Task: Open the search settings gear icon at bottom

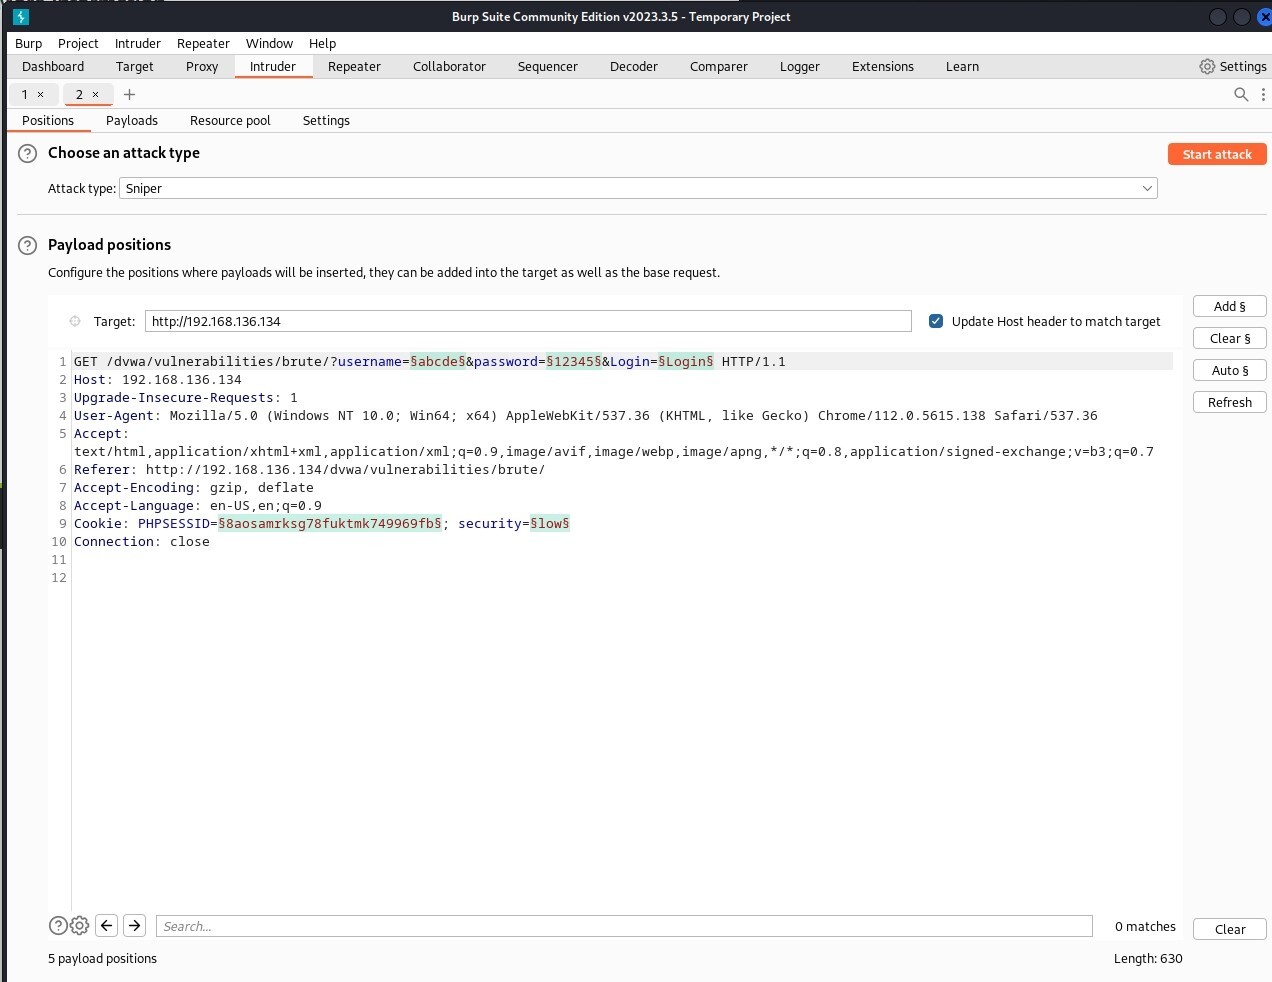Action: [x=80, y=926]
